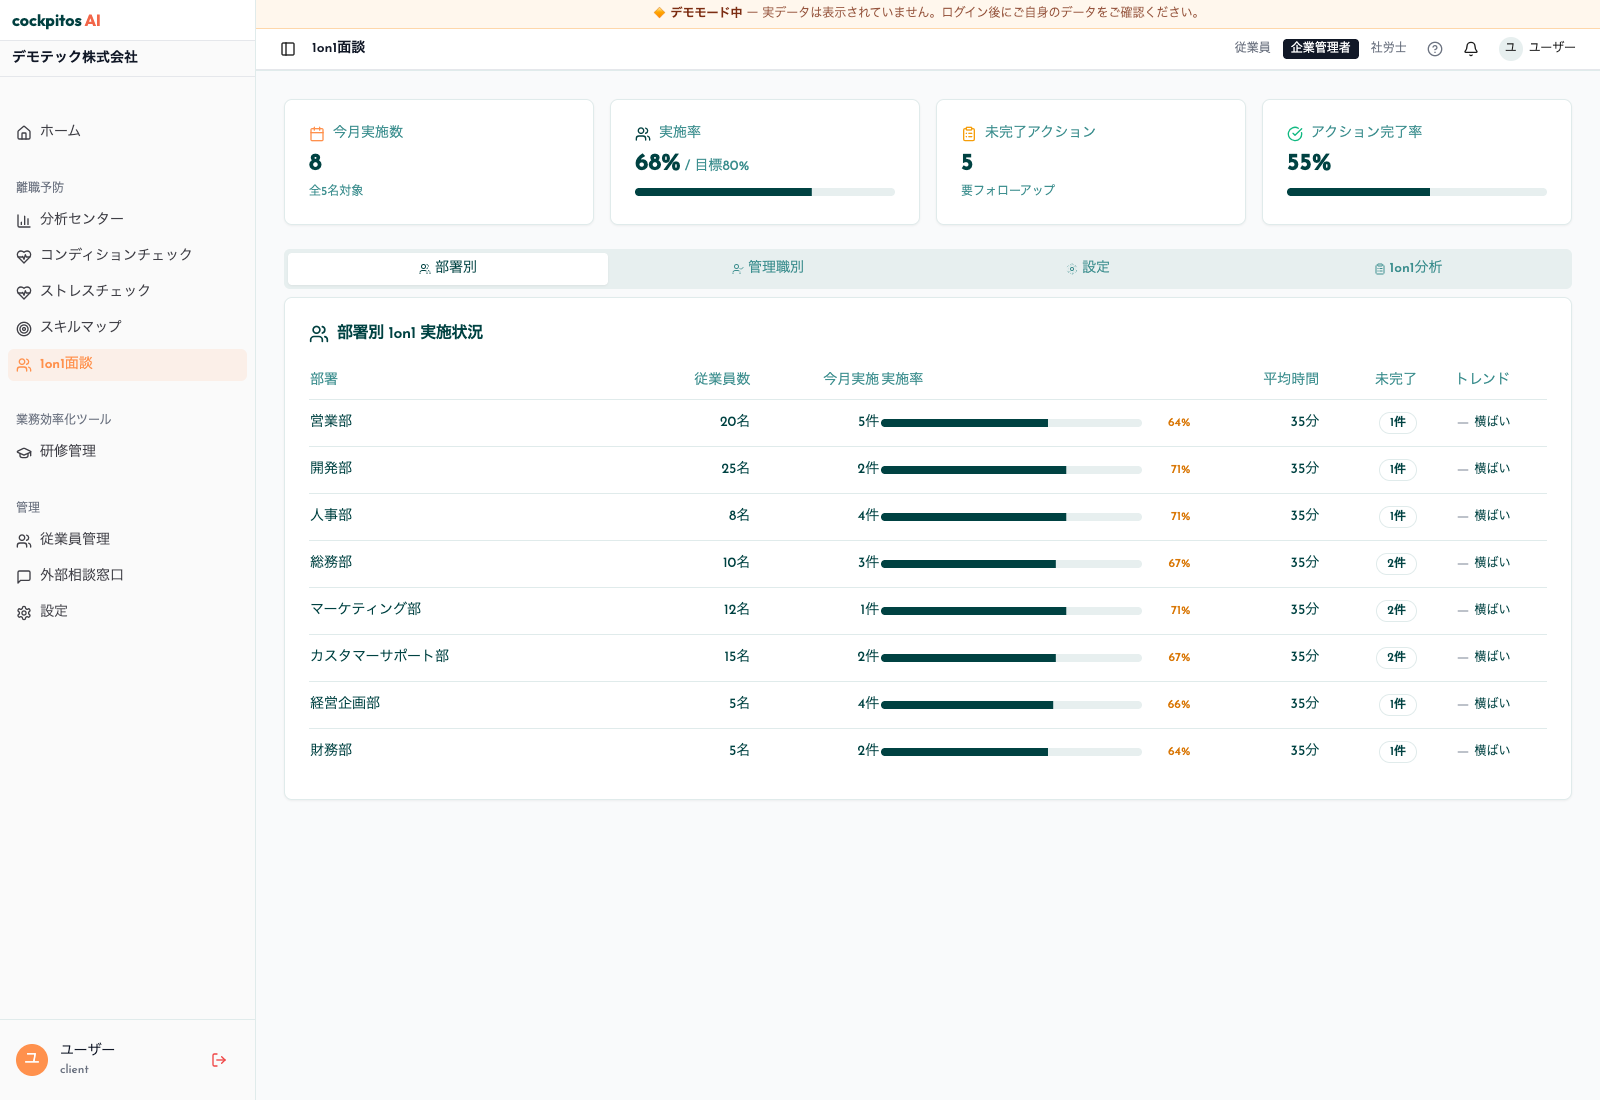The width and height of the screenshot is (1600, 1100).
Task: Click the ホーム house icon
Action: (24, 132)
